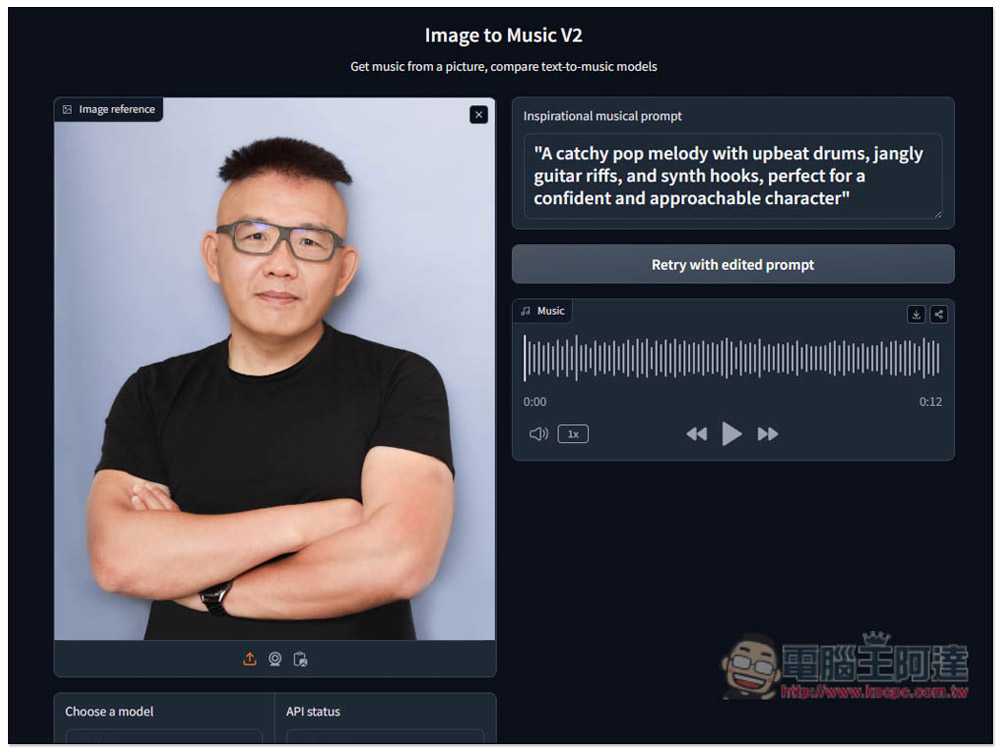Open the Choose a model dropdown
1000x752 pixels.
pyautogui.click(x=164, y=738)
